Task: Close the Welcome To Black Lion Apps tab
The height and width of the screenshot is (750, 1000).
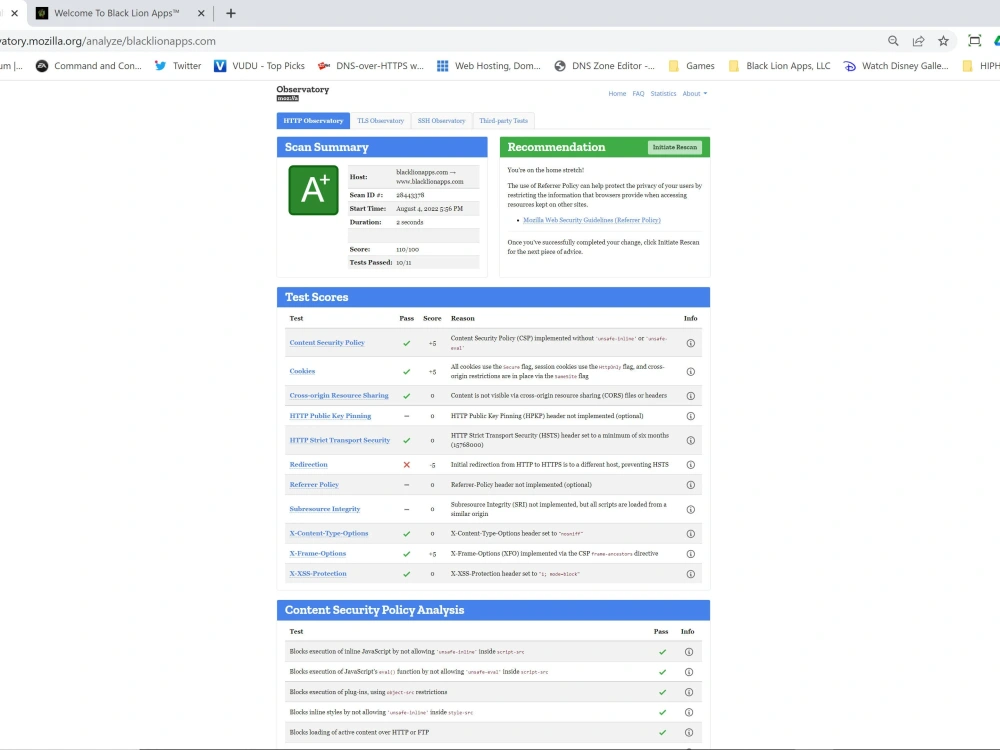Action: (201, 13)
